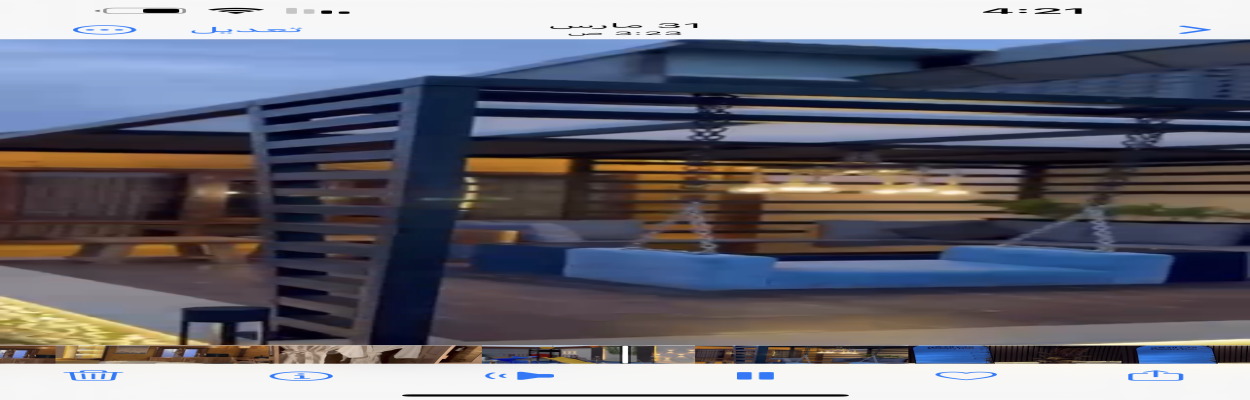Favorite the video with the heart icon
The width and height of the screenshot is (1250, 400).
coord(965,376)
